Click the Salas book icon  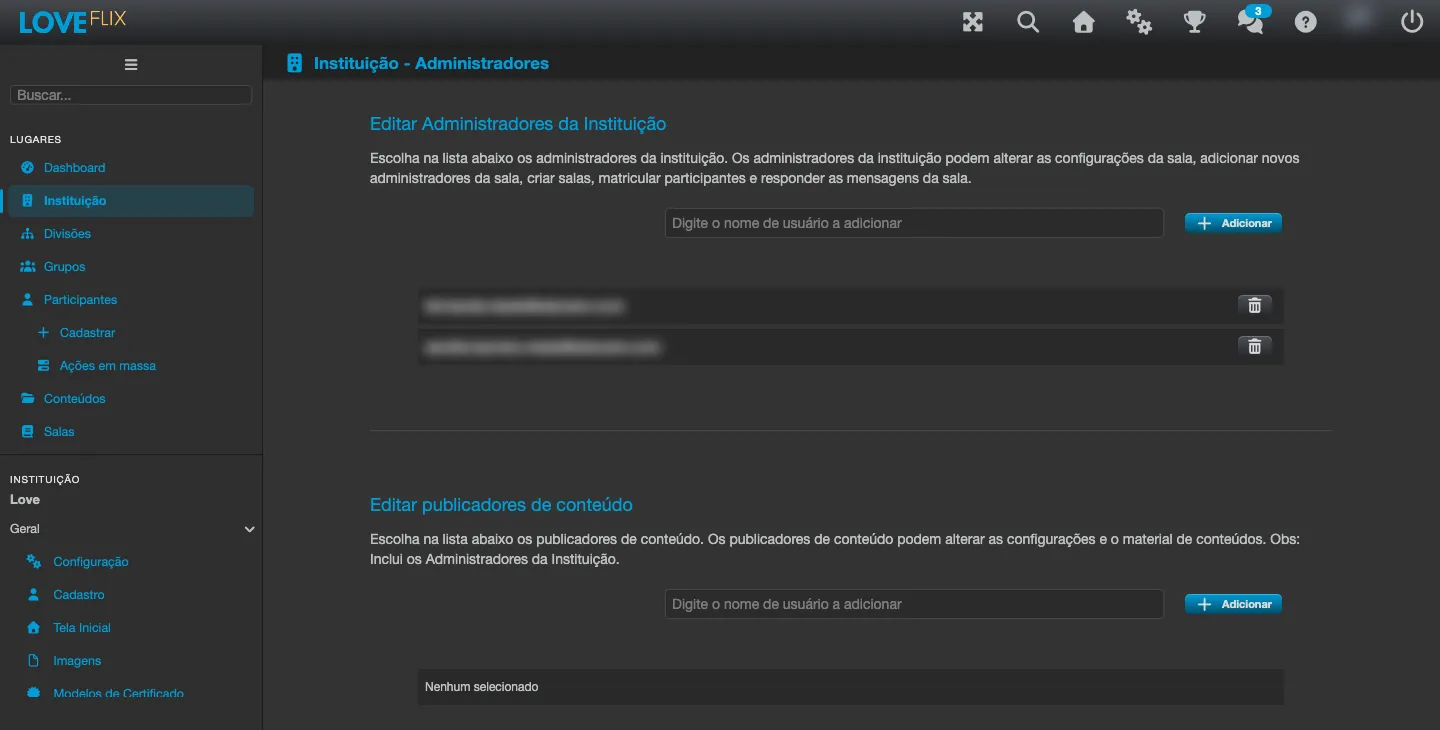click(28, 432)
